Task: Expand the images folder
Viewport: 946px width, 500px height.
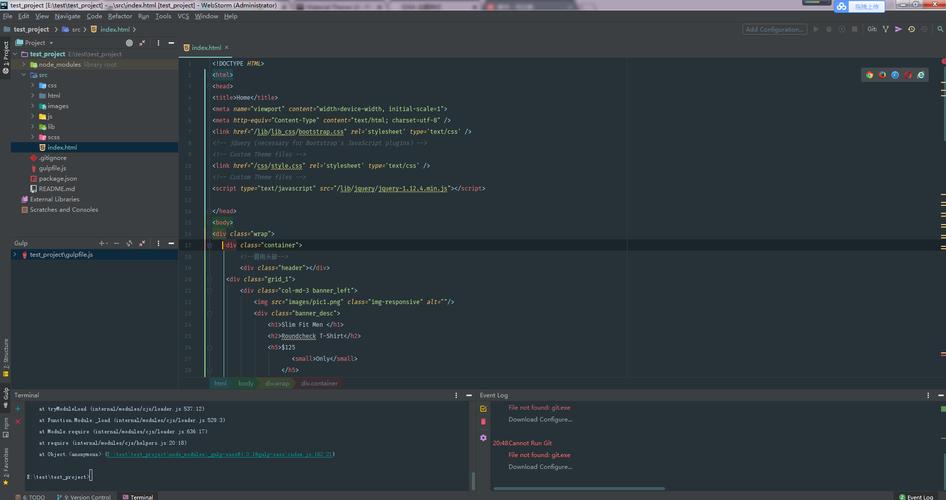Action: point(33,106)
